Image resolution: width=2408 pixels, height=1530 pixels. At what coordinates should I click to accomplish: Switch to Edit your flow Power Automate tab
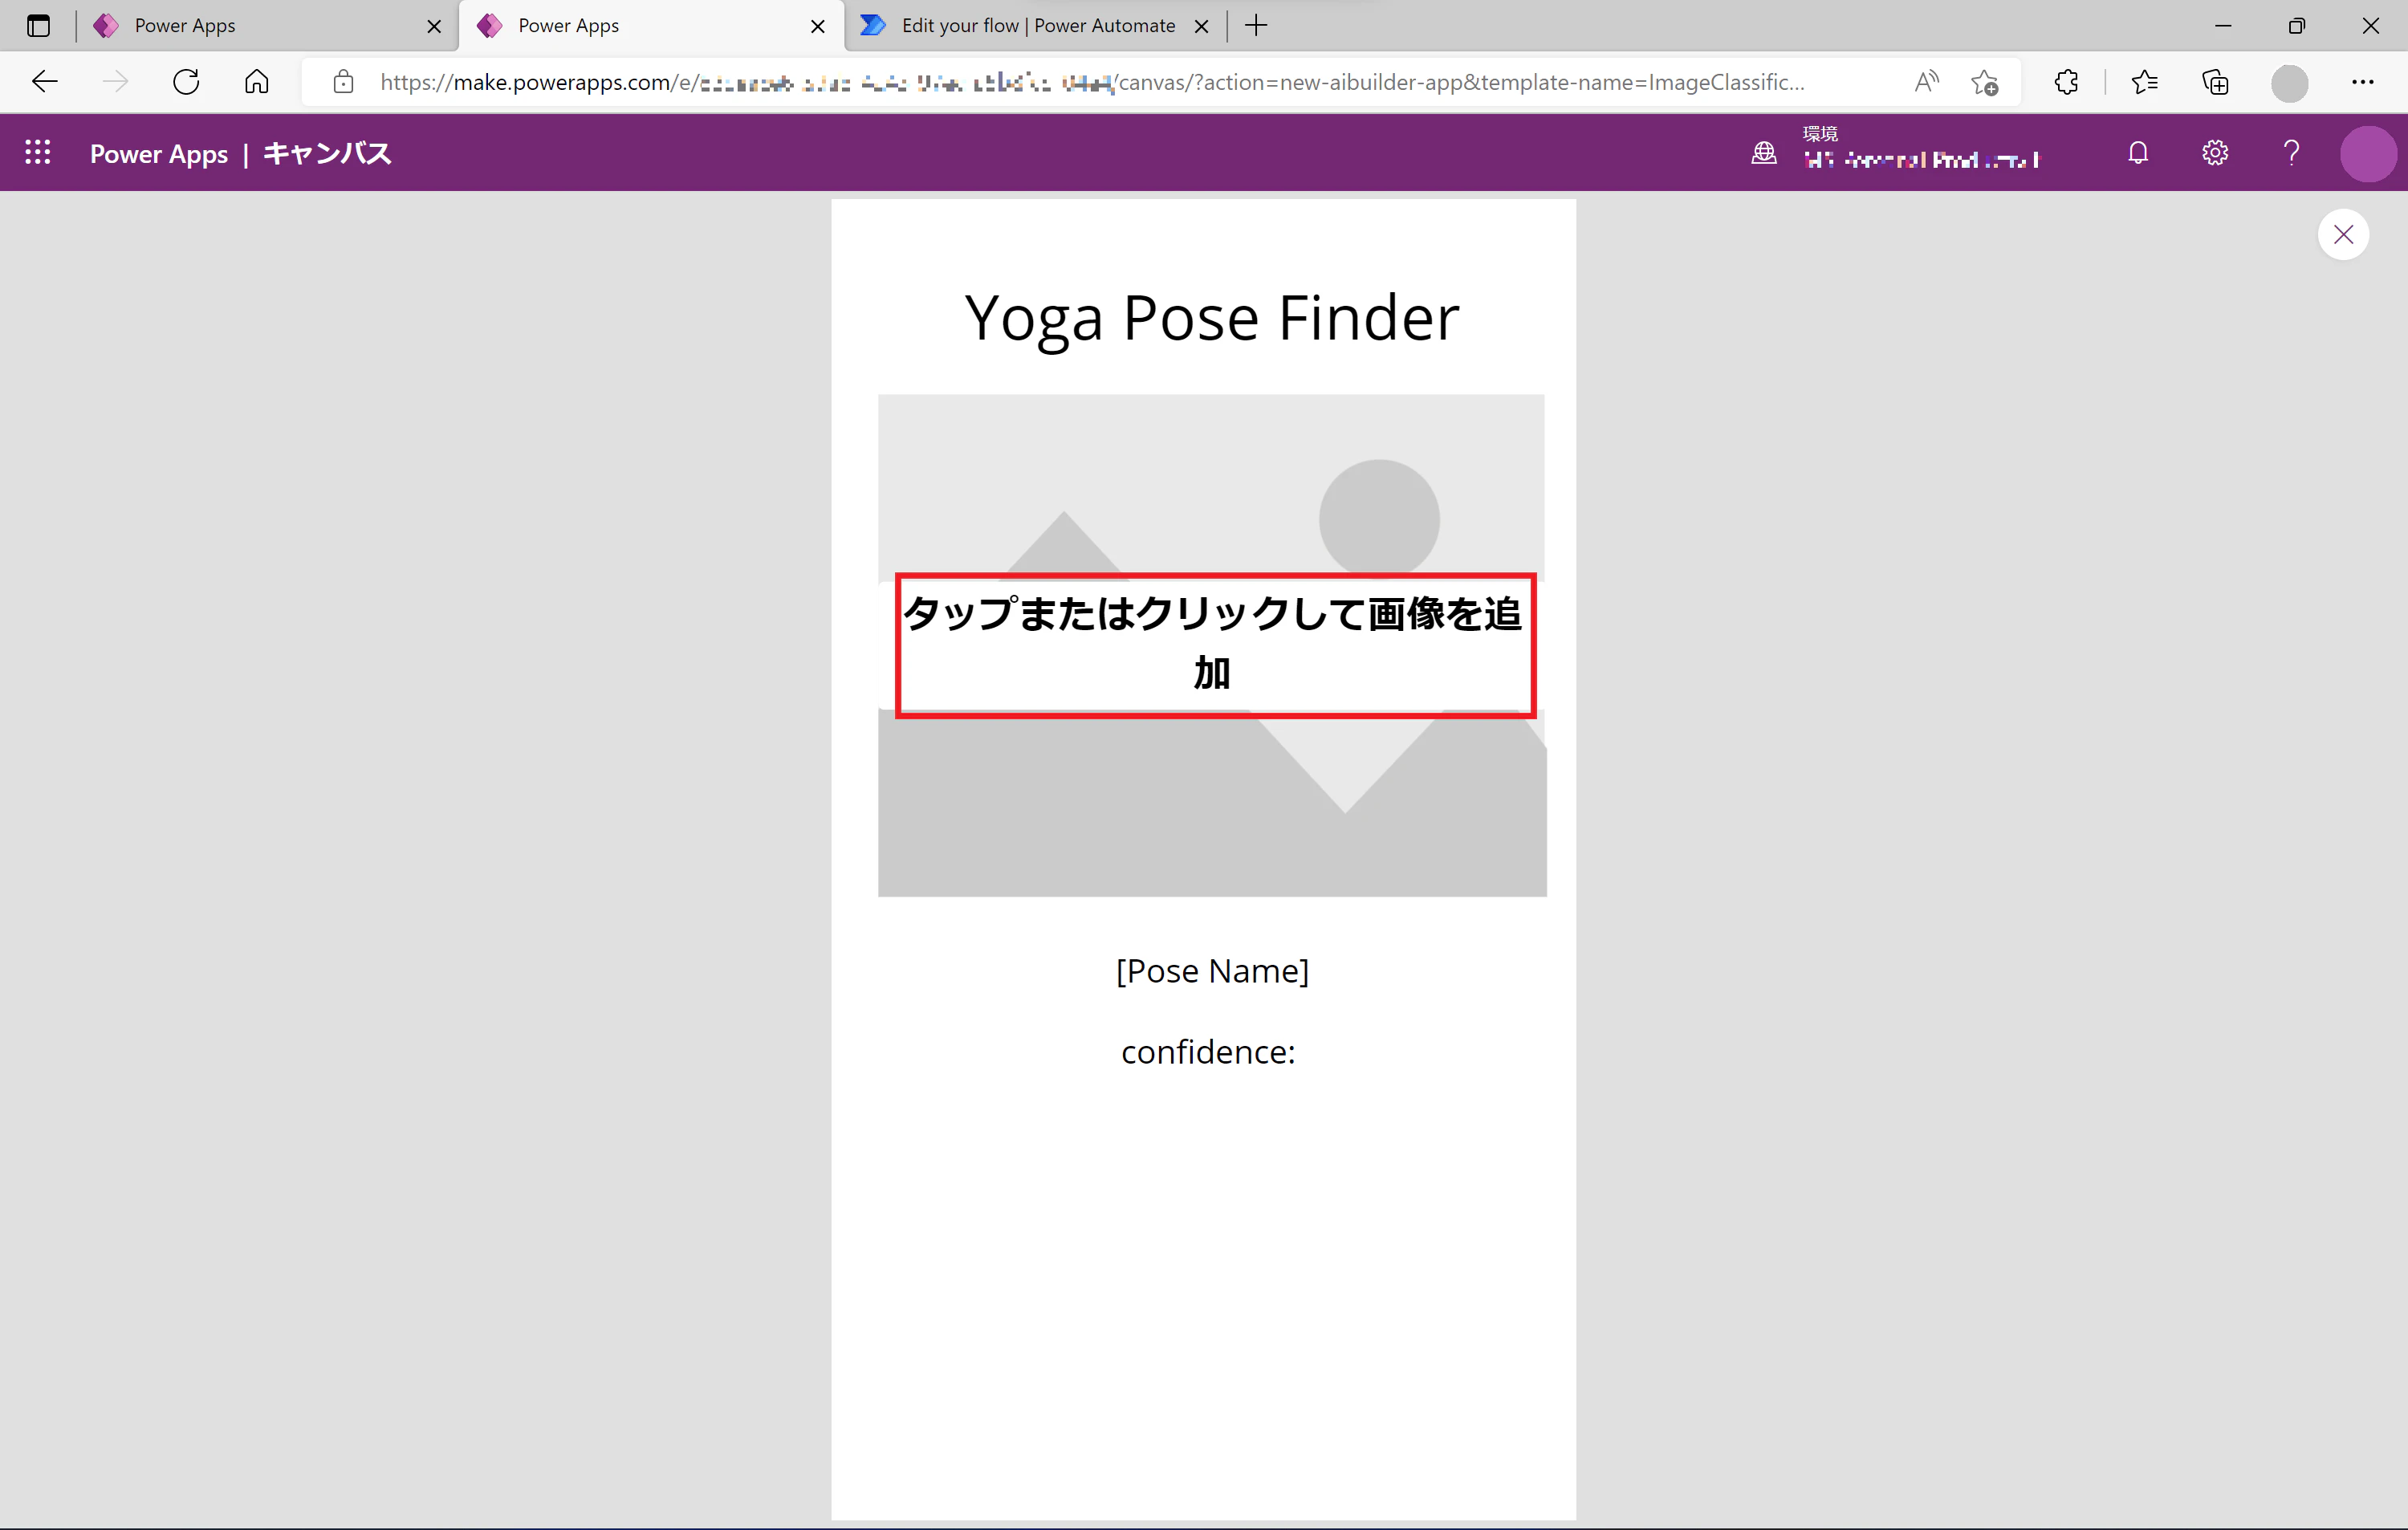[x=1035, y=26]
